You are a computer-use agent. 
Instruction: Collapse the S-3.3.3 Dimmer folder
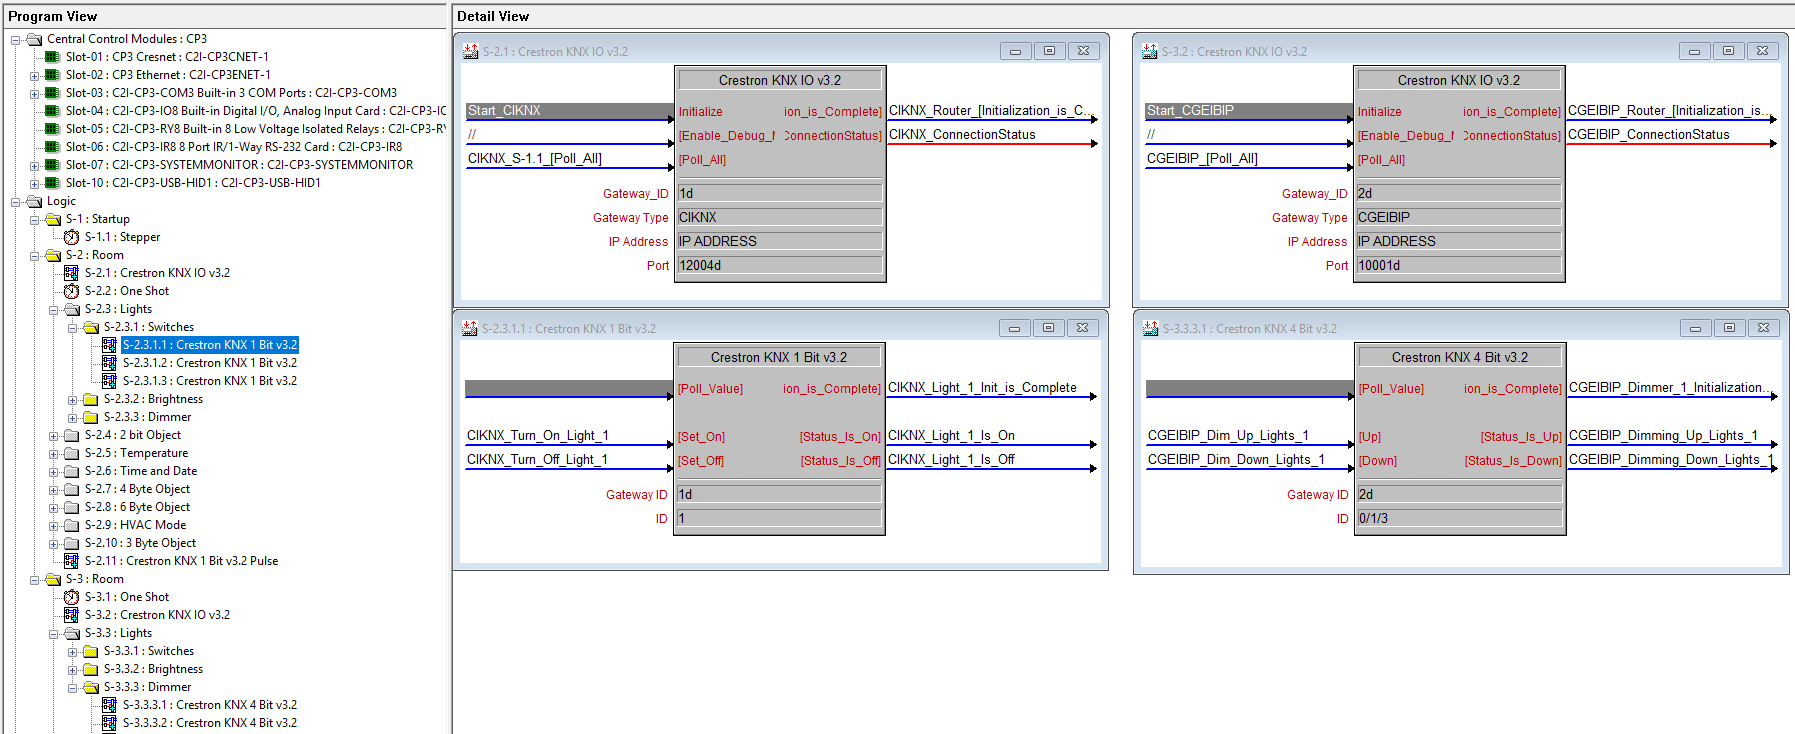[x=73, y=688]
